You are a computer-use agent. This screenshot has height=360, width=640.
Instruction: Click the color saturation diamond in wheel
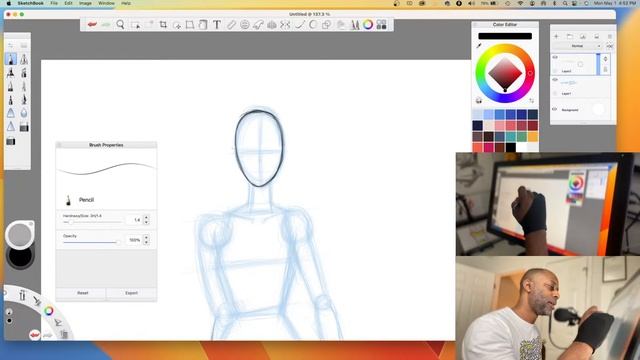click(x=505, y=73)
